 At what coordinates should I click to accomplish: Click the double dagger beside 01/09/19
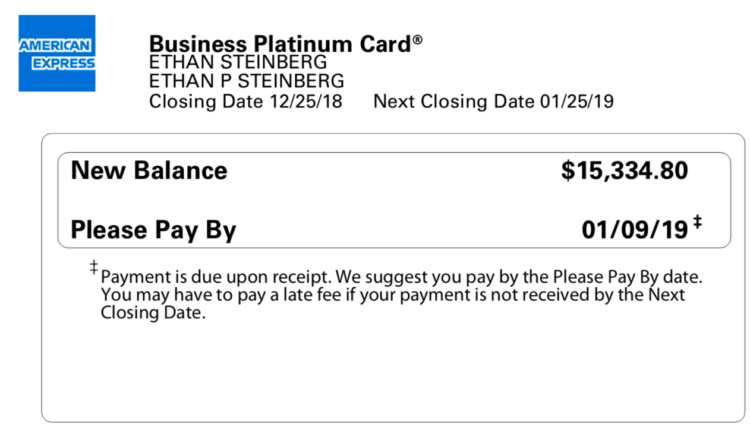697,222
